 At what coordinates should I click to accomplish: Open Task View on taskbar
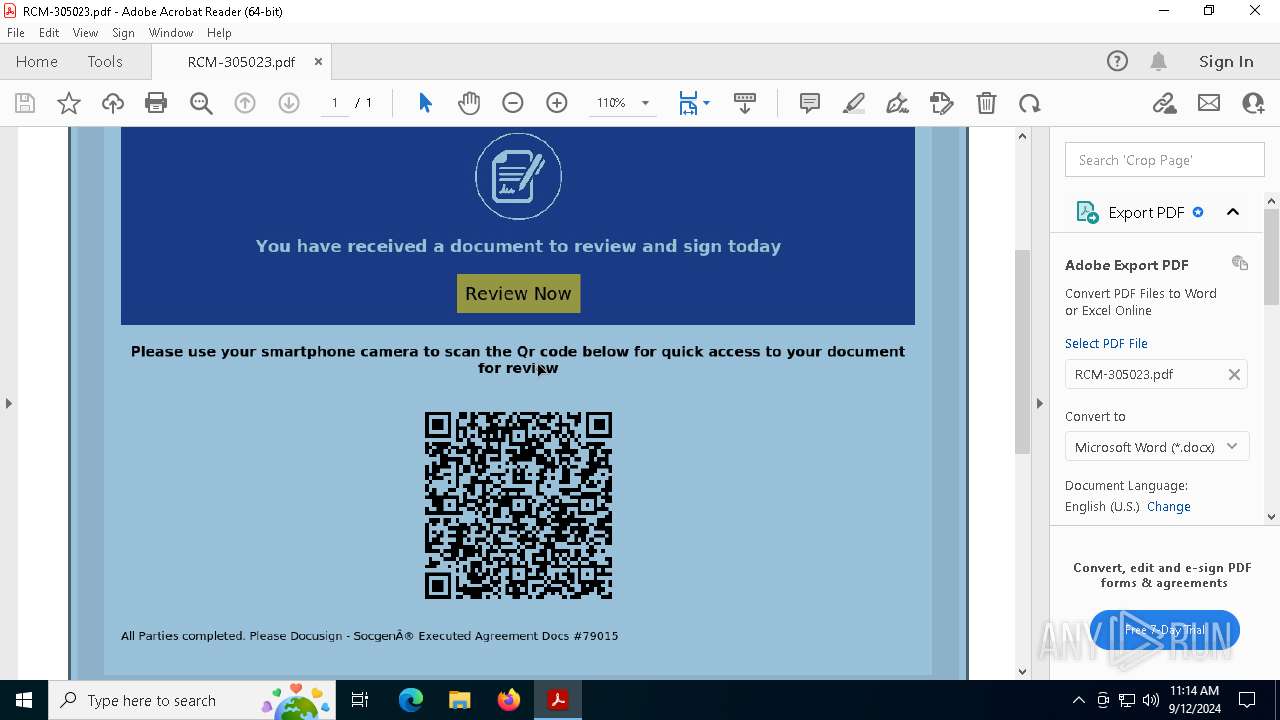(360, 700)
